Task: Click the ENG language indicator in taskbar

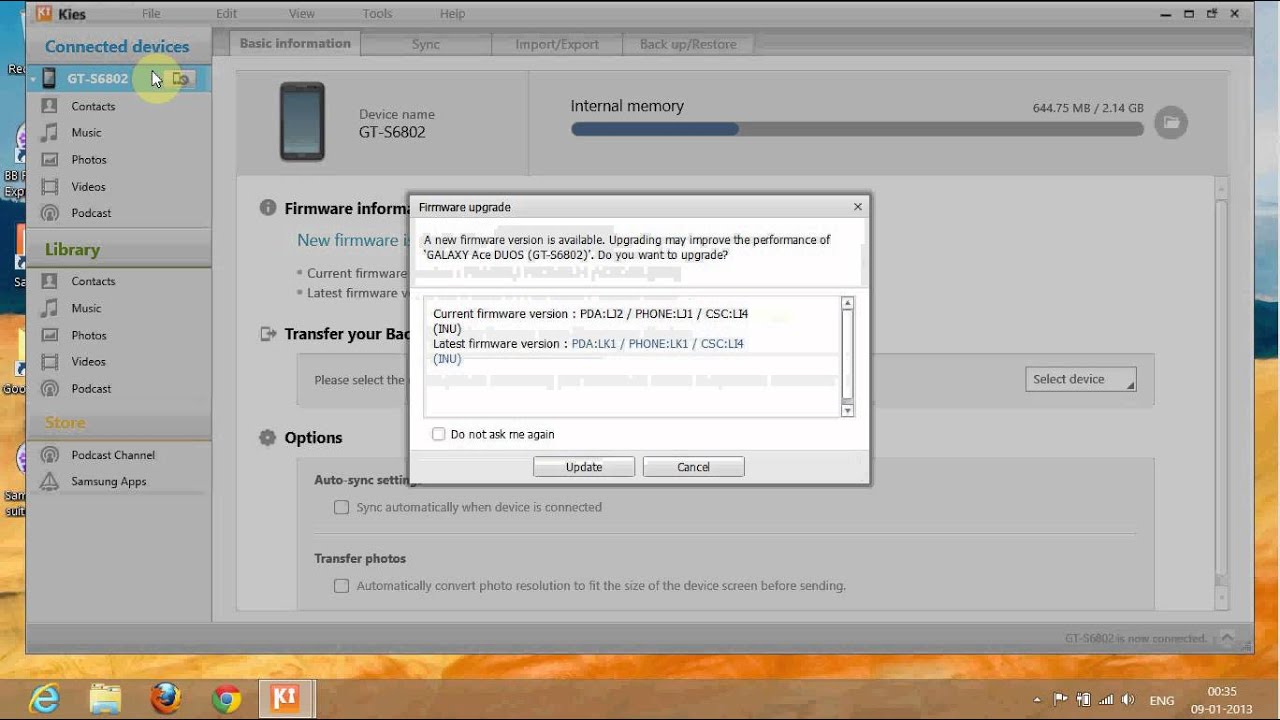Action: [x=1162, y=701]
